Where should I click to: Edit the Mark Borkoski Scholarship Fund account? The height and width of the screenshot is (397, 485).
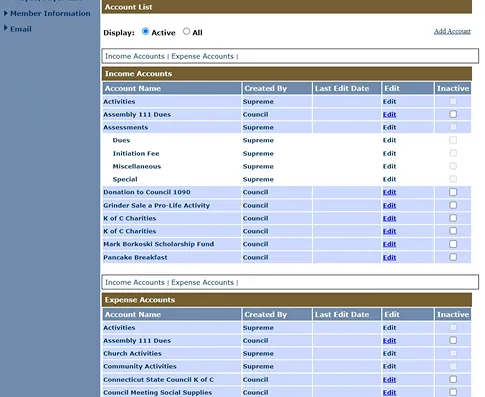pyautogui.click(x=389, y=244)
